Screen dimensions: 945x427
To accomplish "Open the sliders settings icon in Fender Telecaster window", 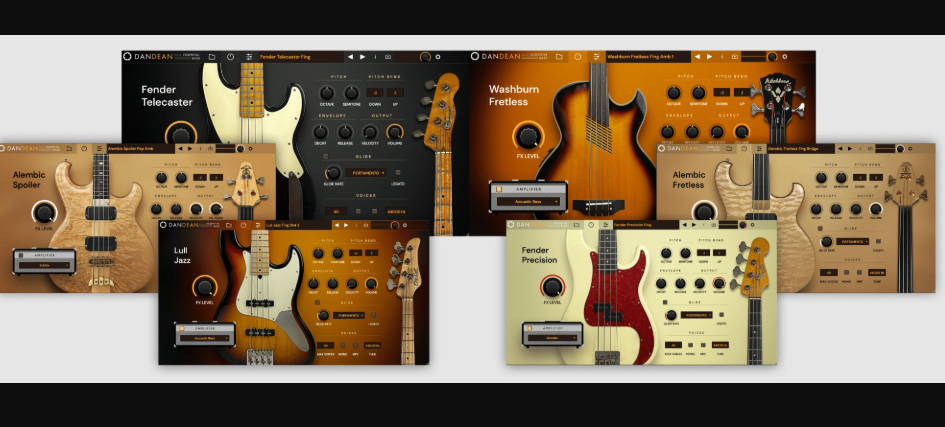I will coord(249,57).
